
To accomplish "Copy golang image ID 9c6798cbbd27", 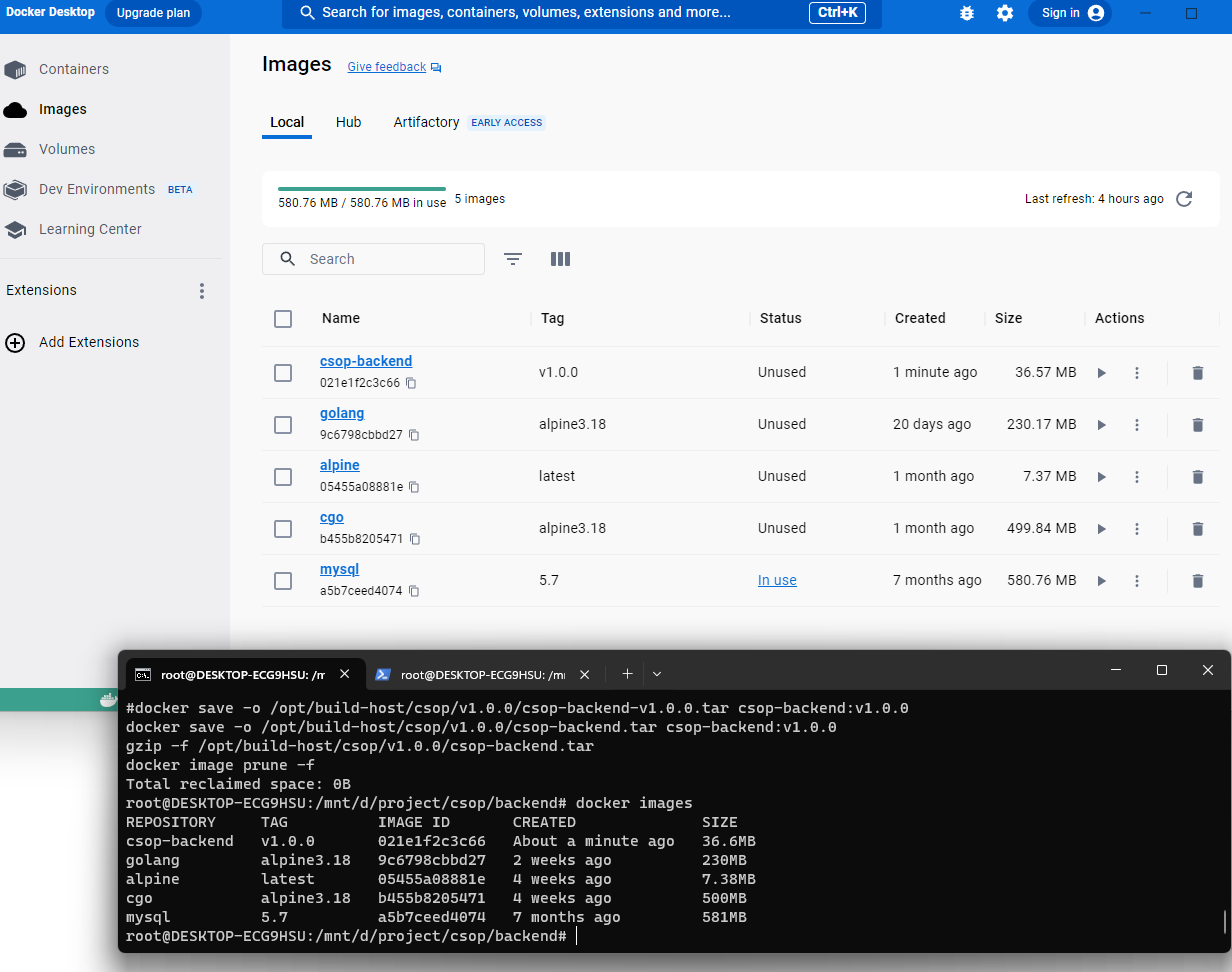I will (x=414, y=435).
